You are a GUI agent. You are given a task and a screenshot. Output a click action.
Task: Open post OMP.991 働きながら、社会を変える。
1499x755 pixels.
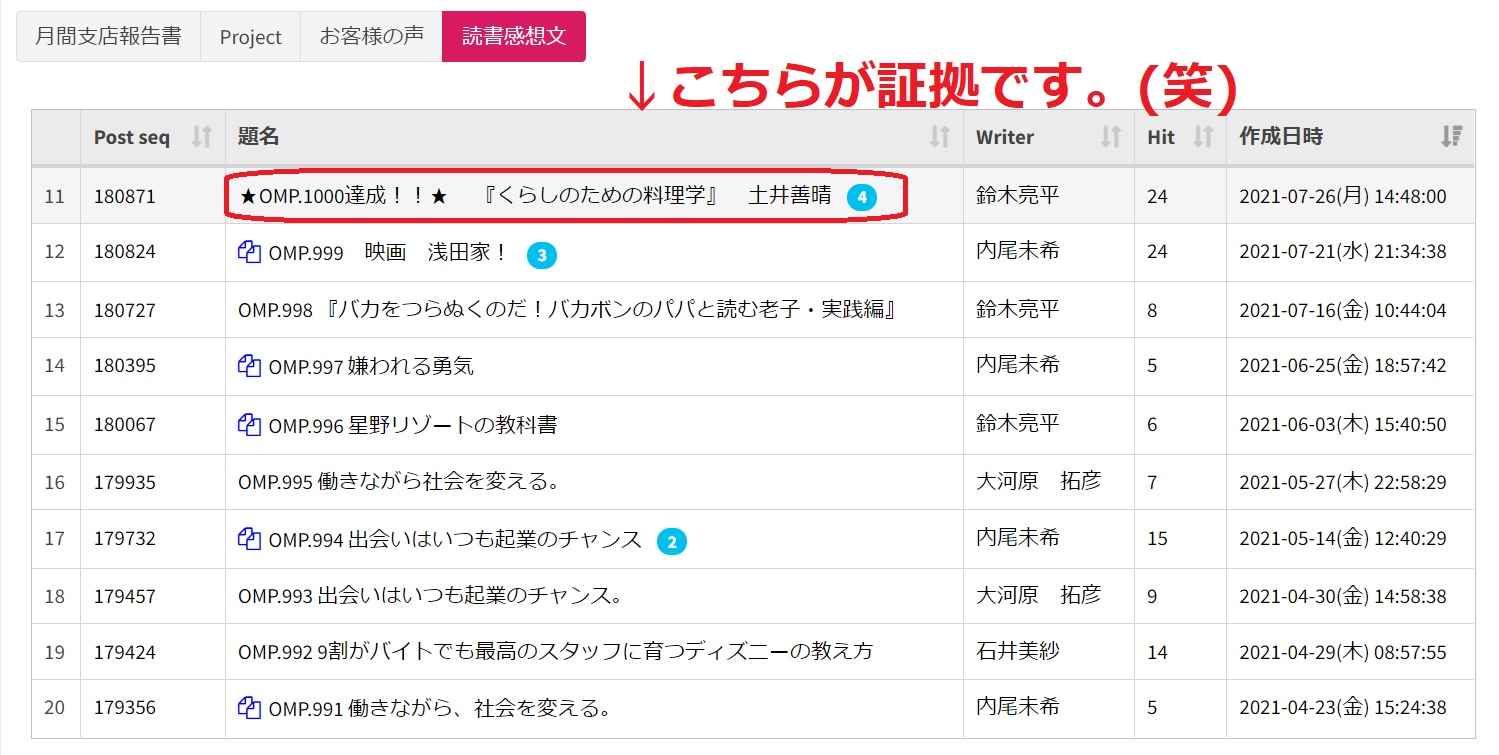coord(440,709)
